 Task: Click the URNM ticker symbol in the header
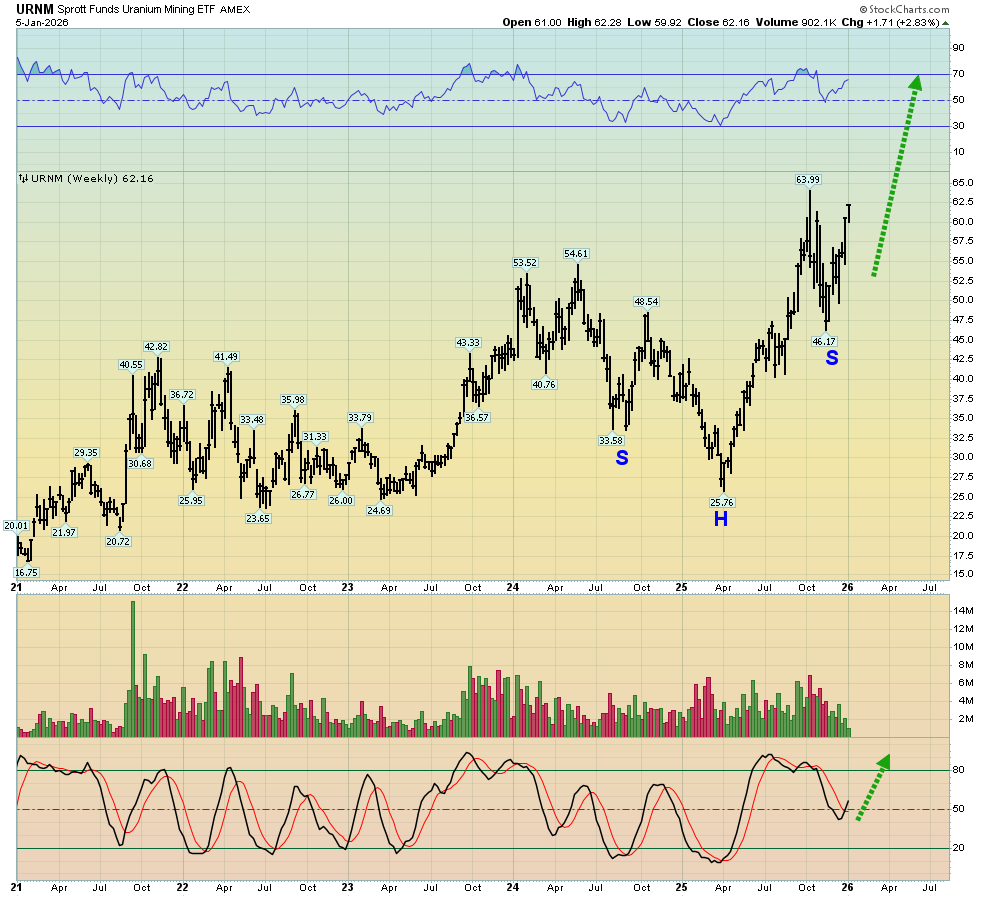[35, 8]
